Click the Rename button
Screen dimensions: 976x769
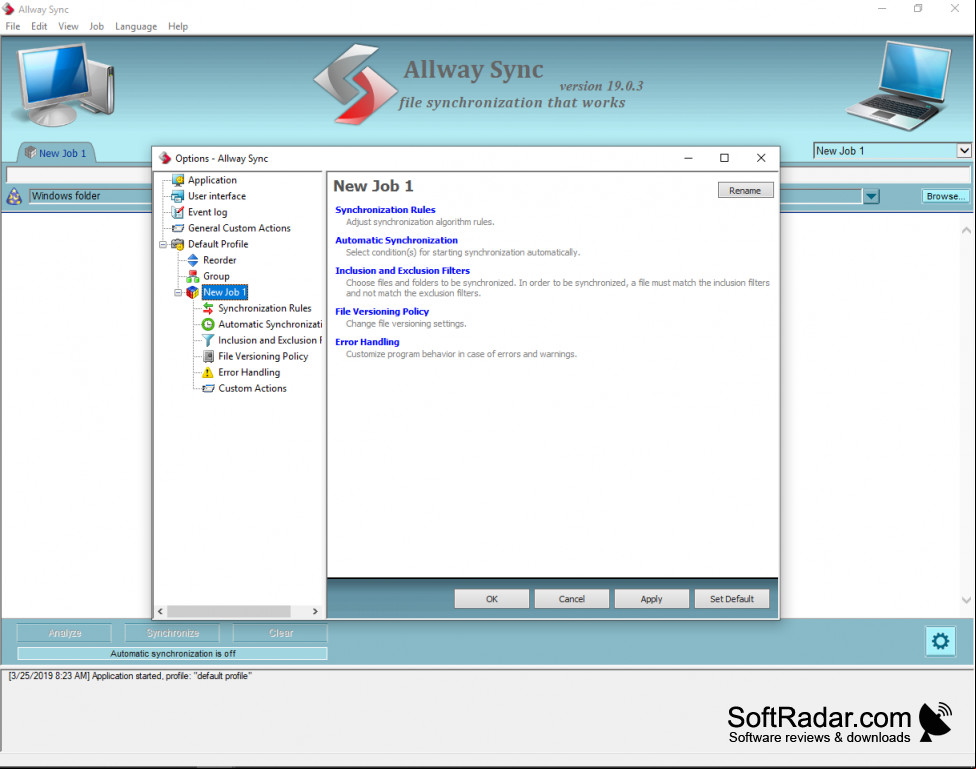coord(745,191)
